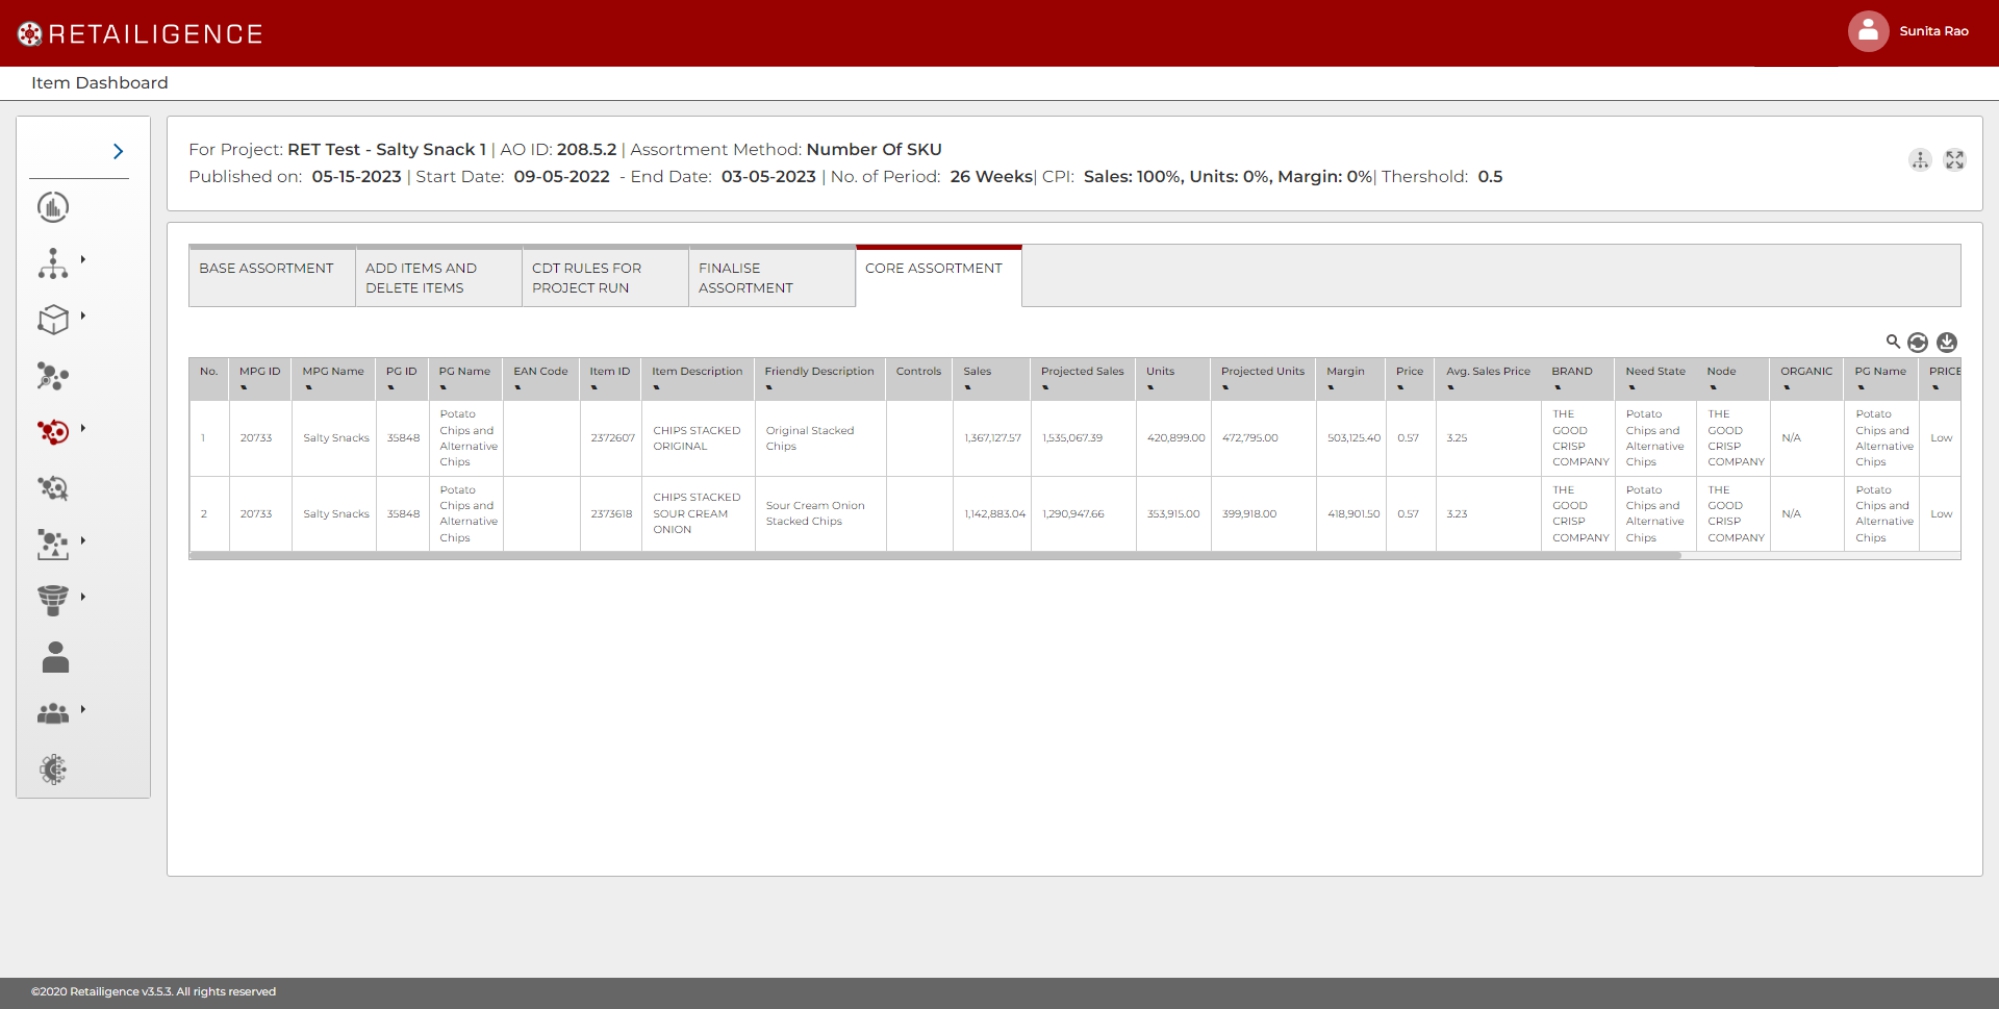Viewport: 1999px width, 1009px height.
Task: Expand submenu arrow beside the user group icon
Action: (x=83, y=709)
